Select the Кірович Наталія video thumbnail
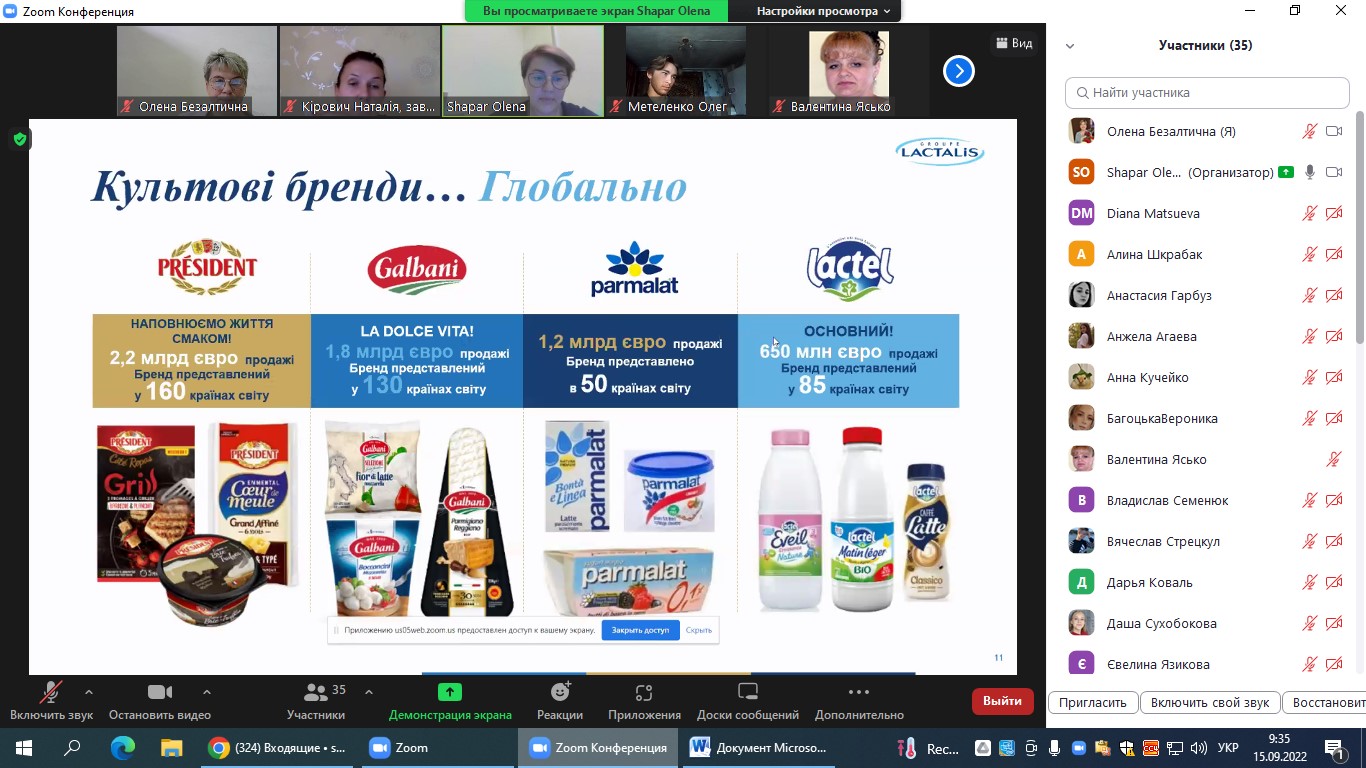 [x=360, y=71]
